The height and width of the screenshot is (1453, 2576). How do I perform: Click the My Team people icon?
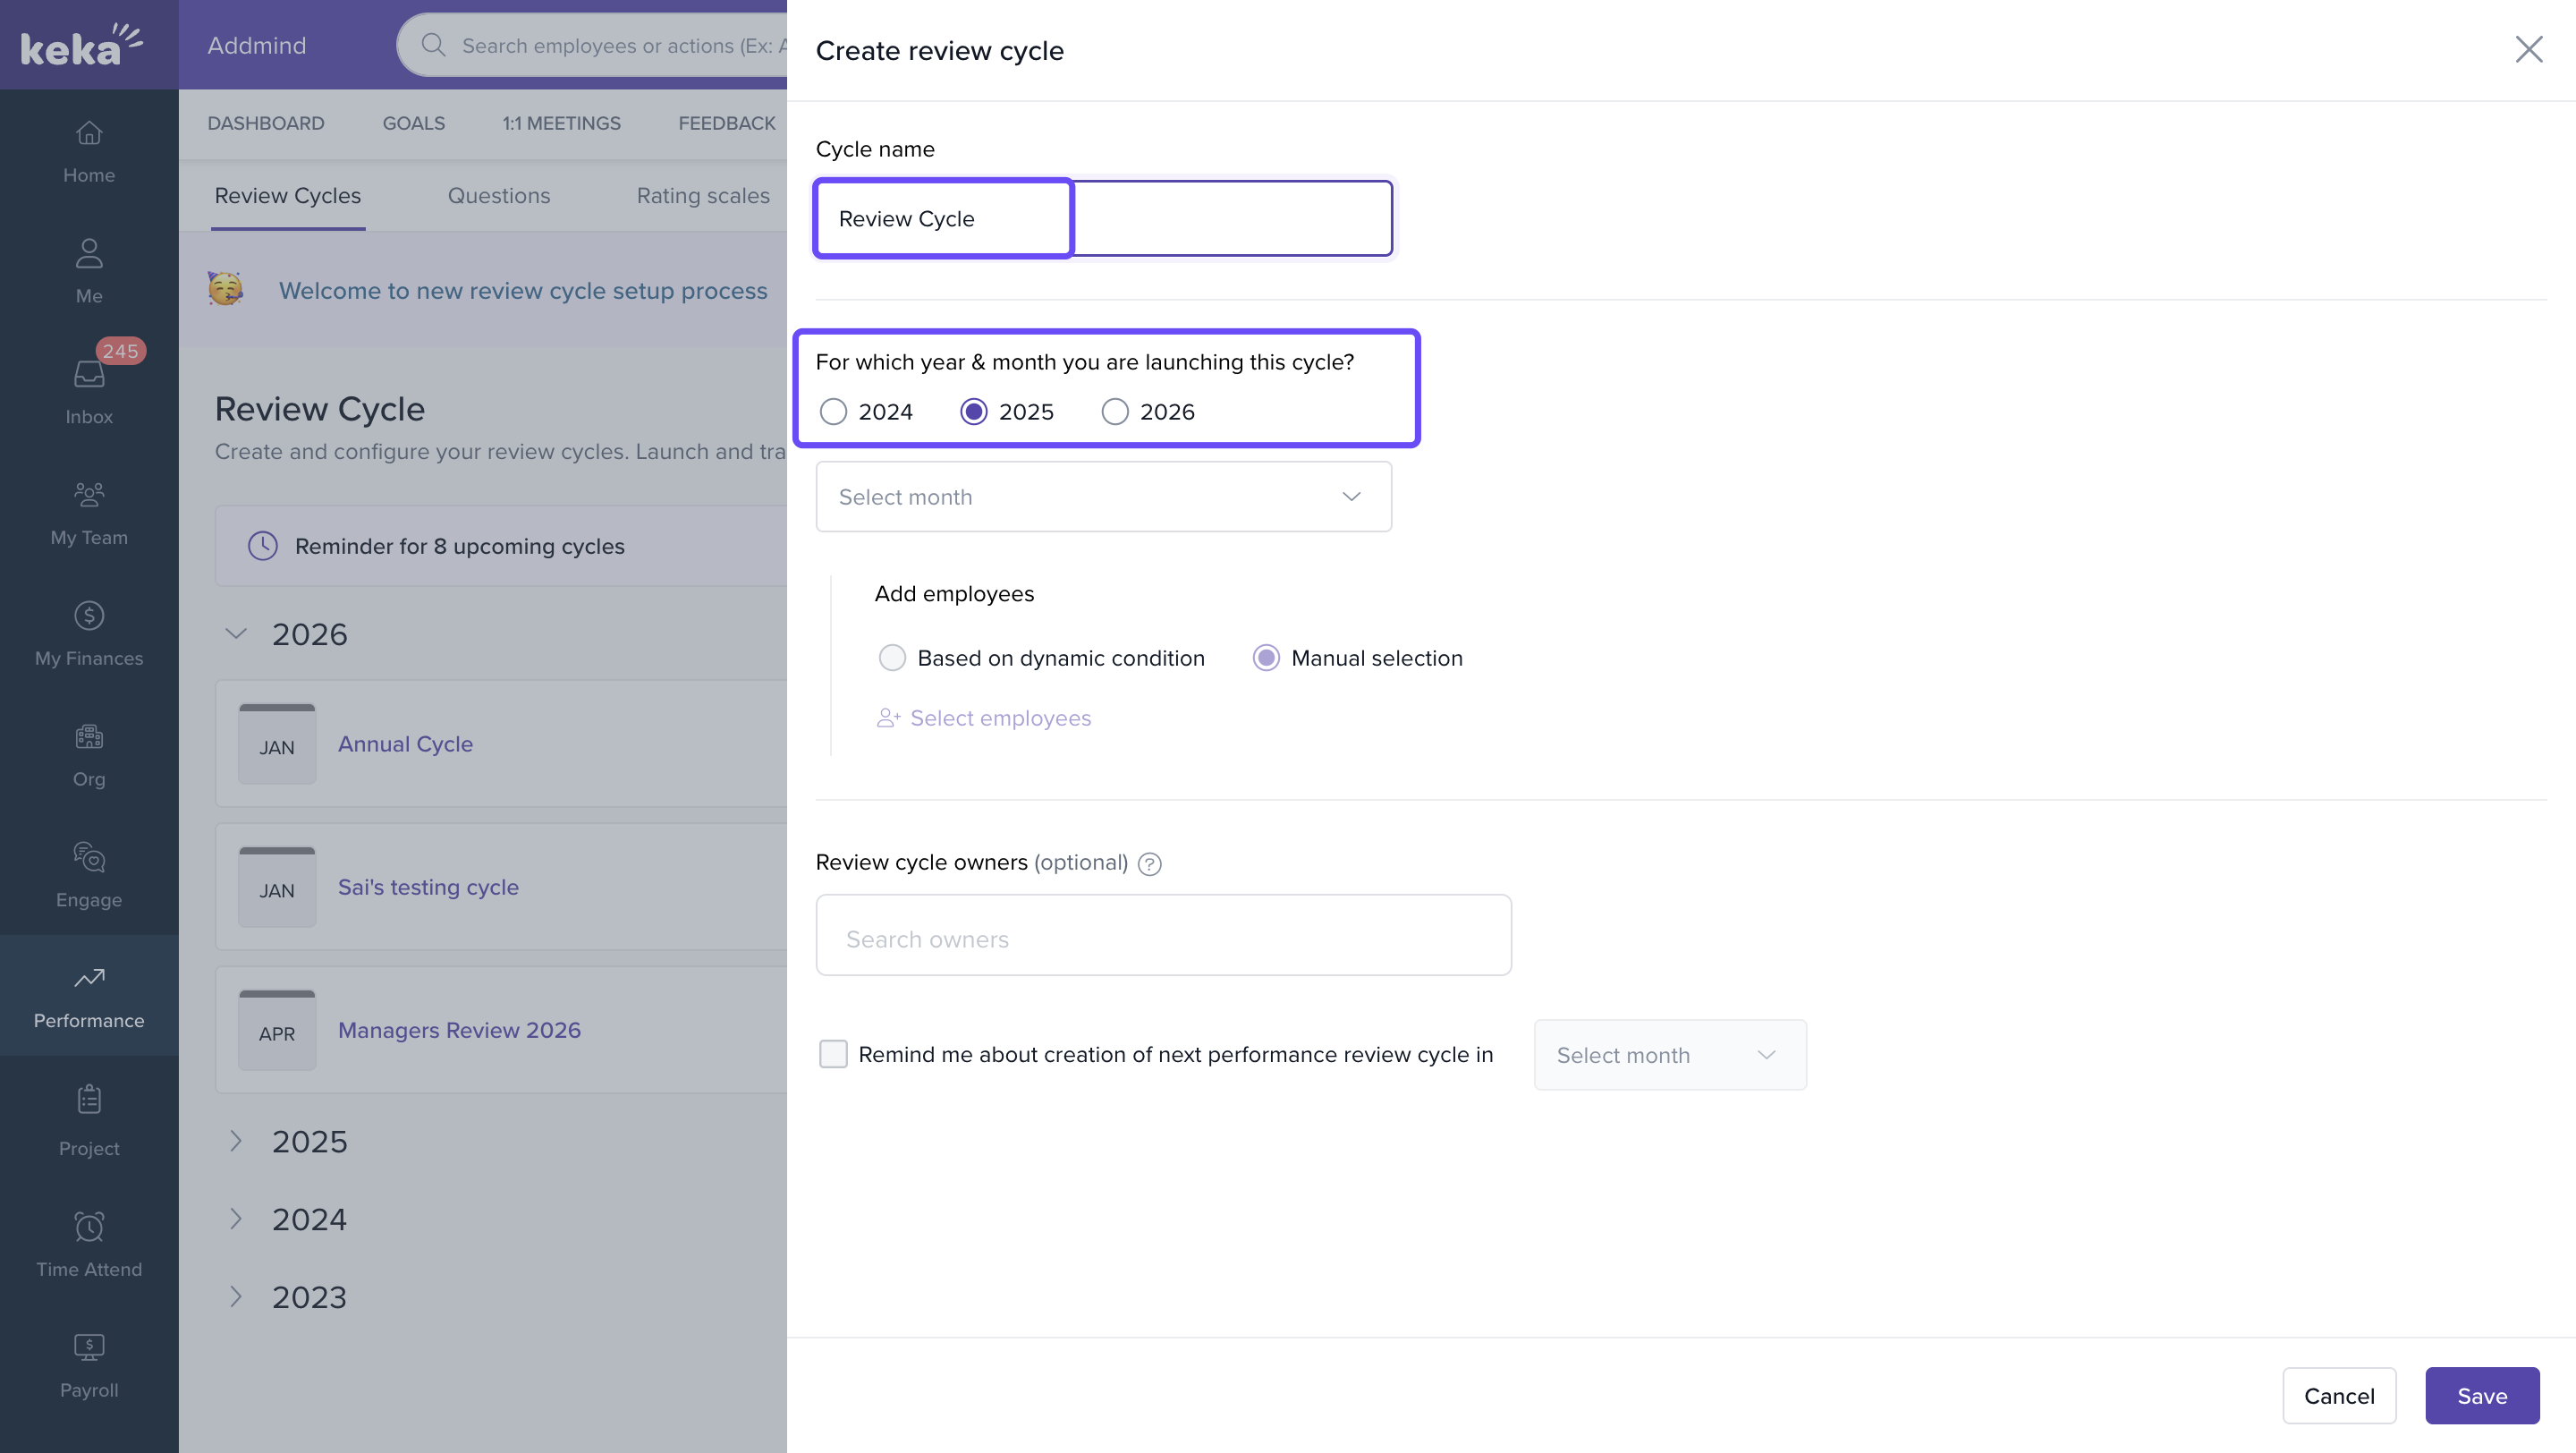click(x=89, y=494)
